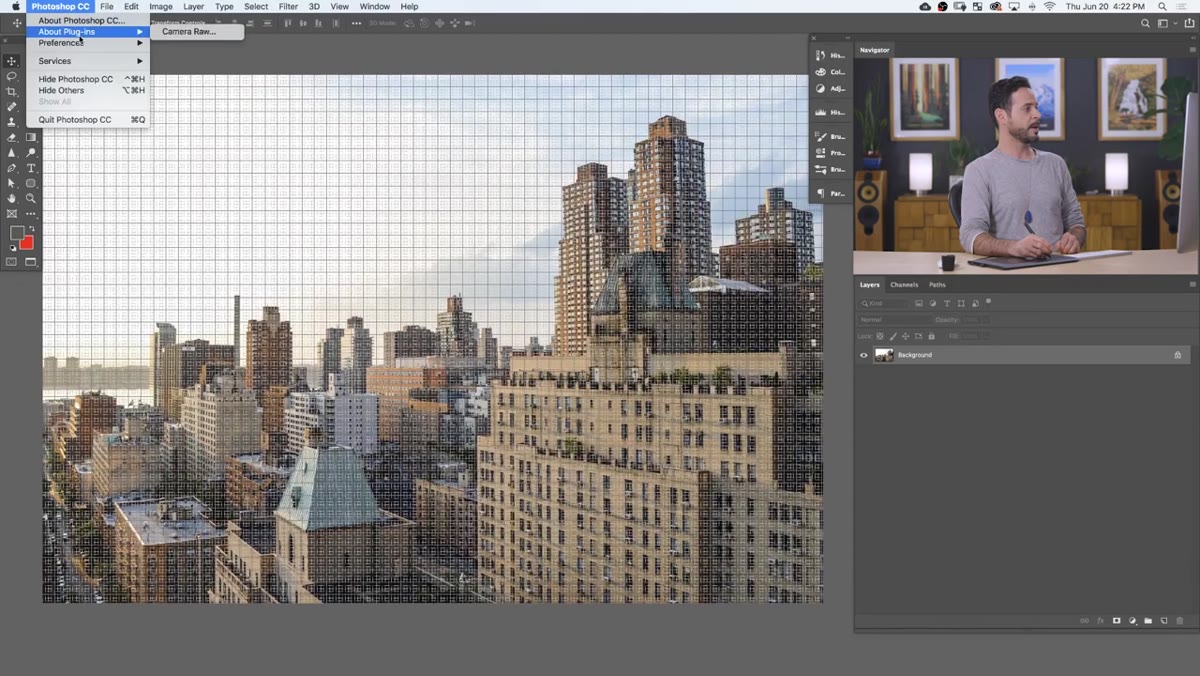The image size is (1200, 676).
Task: Select the Sharpen tool
Action: (12, 152)
